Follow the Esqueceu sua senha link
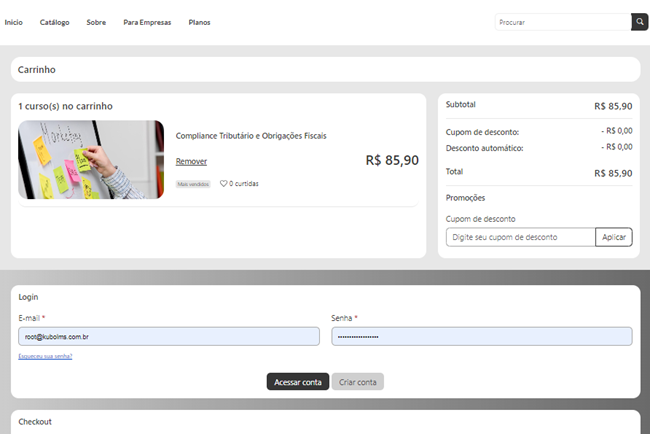This screenshot has width=650, height=434. [45, 357]
